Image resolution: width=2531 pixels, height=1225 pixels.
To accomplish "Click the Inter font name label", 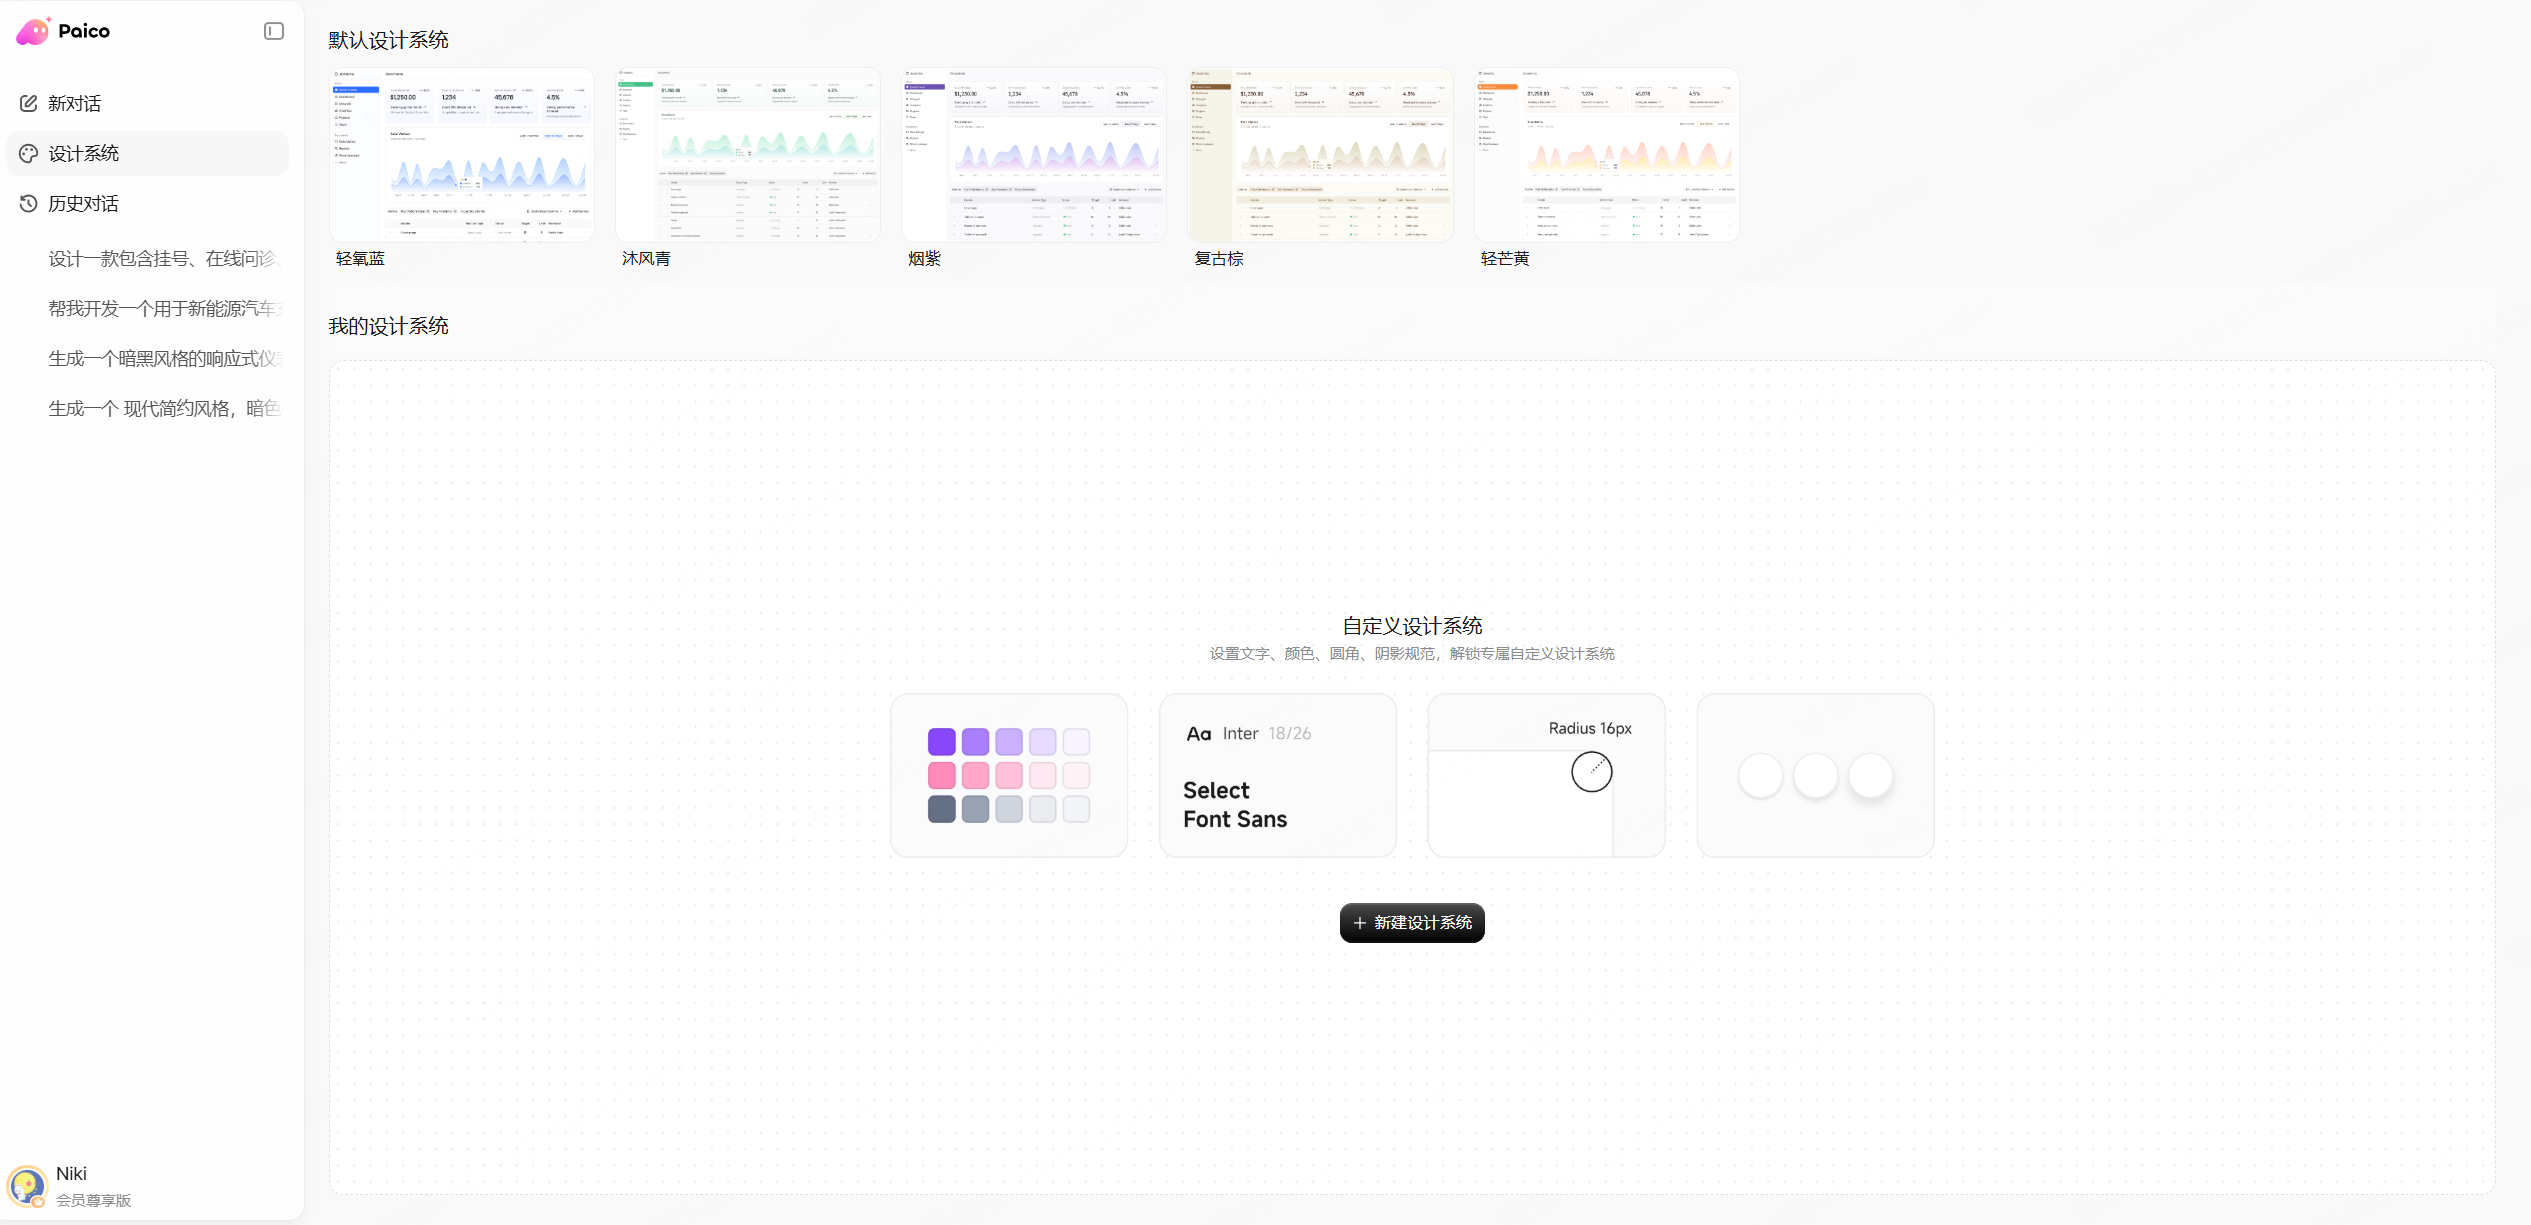I will coord(1241,734).
